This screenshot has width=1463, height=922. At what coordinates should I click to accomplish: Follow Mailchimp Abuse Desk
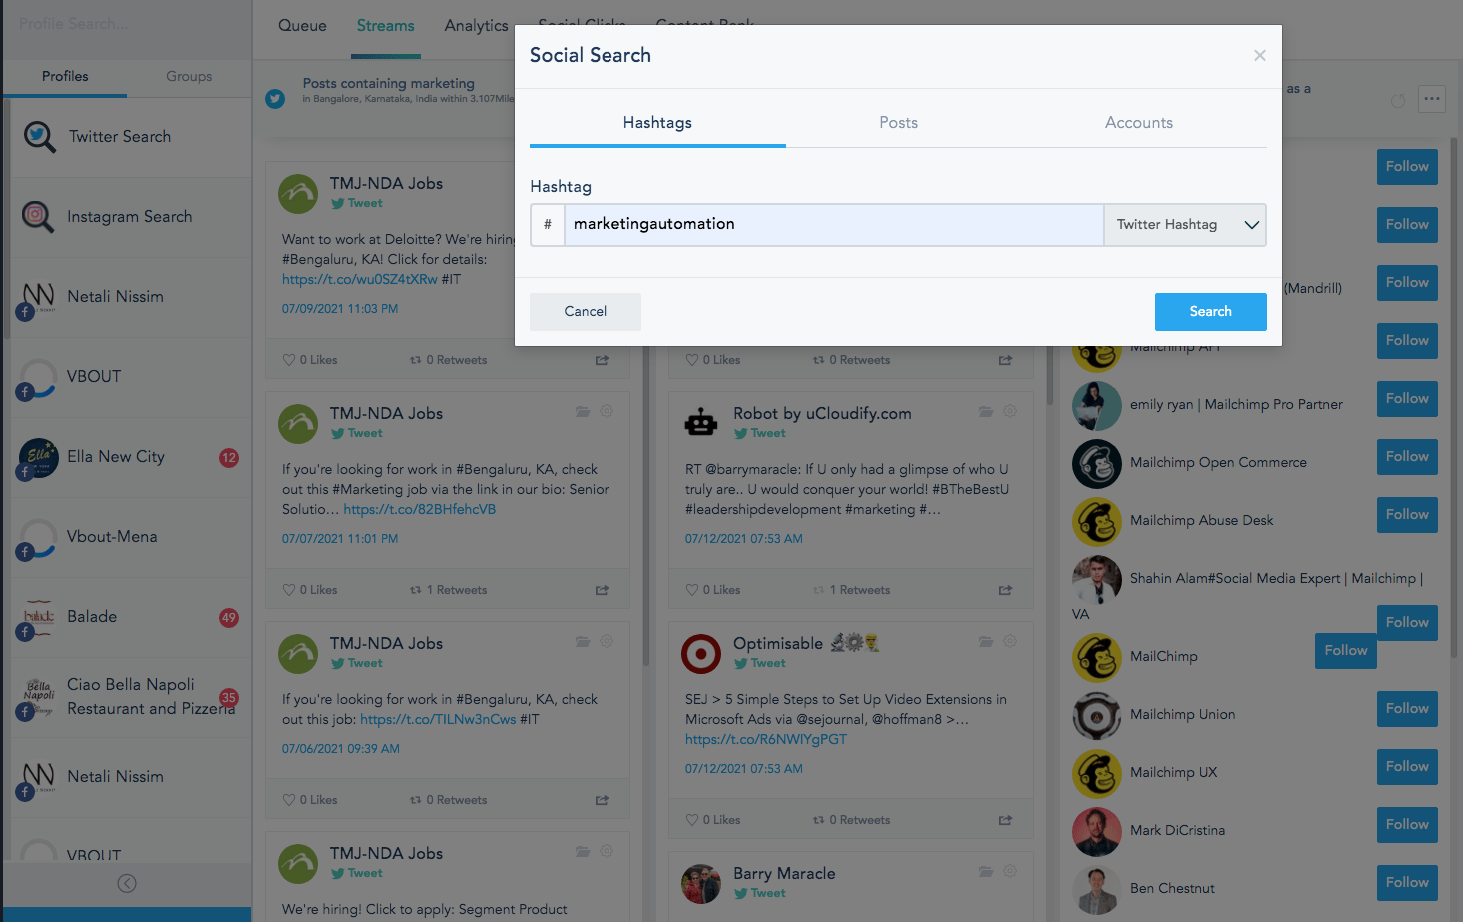[1407, 515]
